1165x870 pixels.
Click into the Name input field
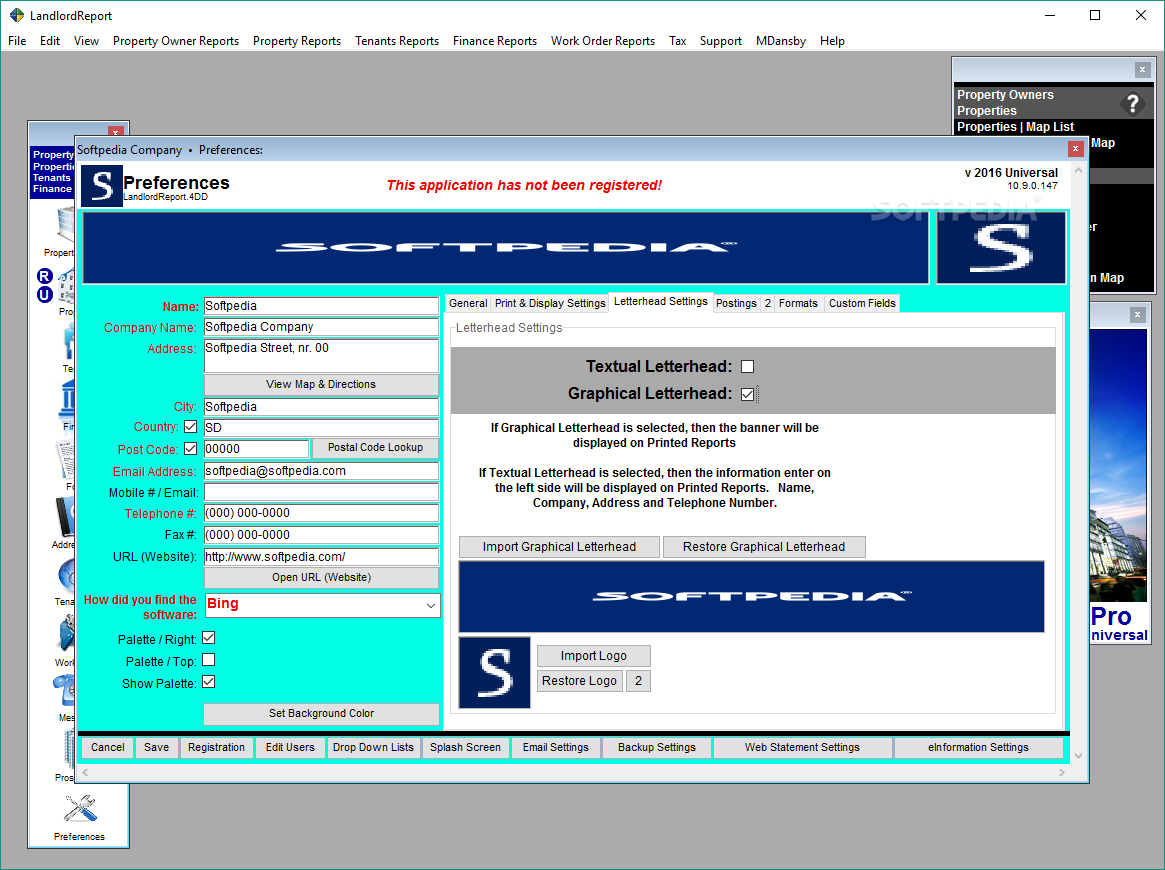pyautogui.click(x=321, y=306)
